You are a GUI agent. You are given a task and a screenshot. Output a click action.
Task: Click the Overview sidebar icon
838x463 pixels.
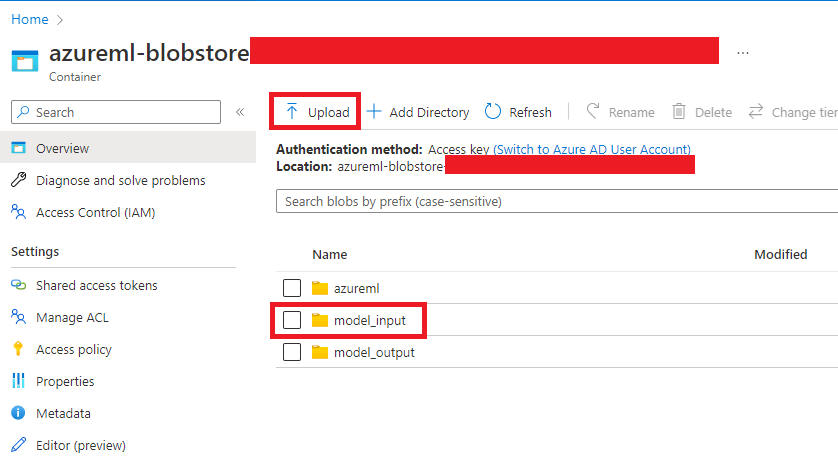(x=19, y=148)
